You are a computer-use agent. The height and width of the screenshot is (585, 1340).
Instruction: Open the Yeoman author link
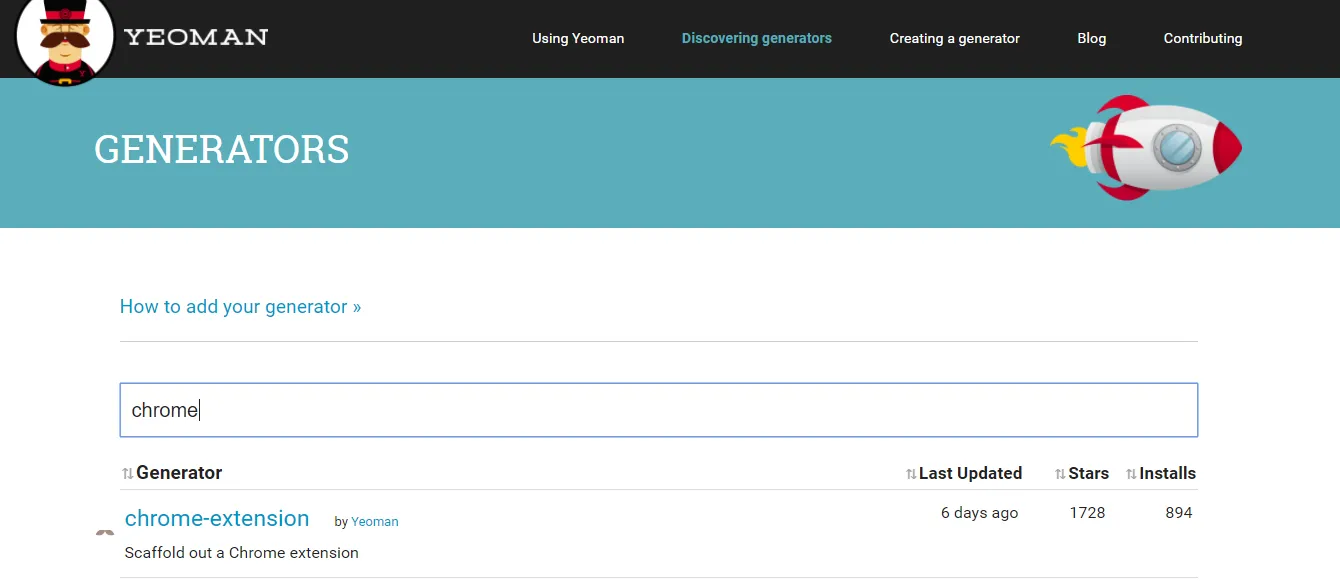375,522
